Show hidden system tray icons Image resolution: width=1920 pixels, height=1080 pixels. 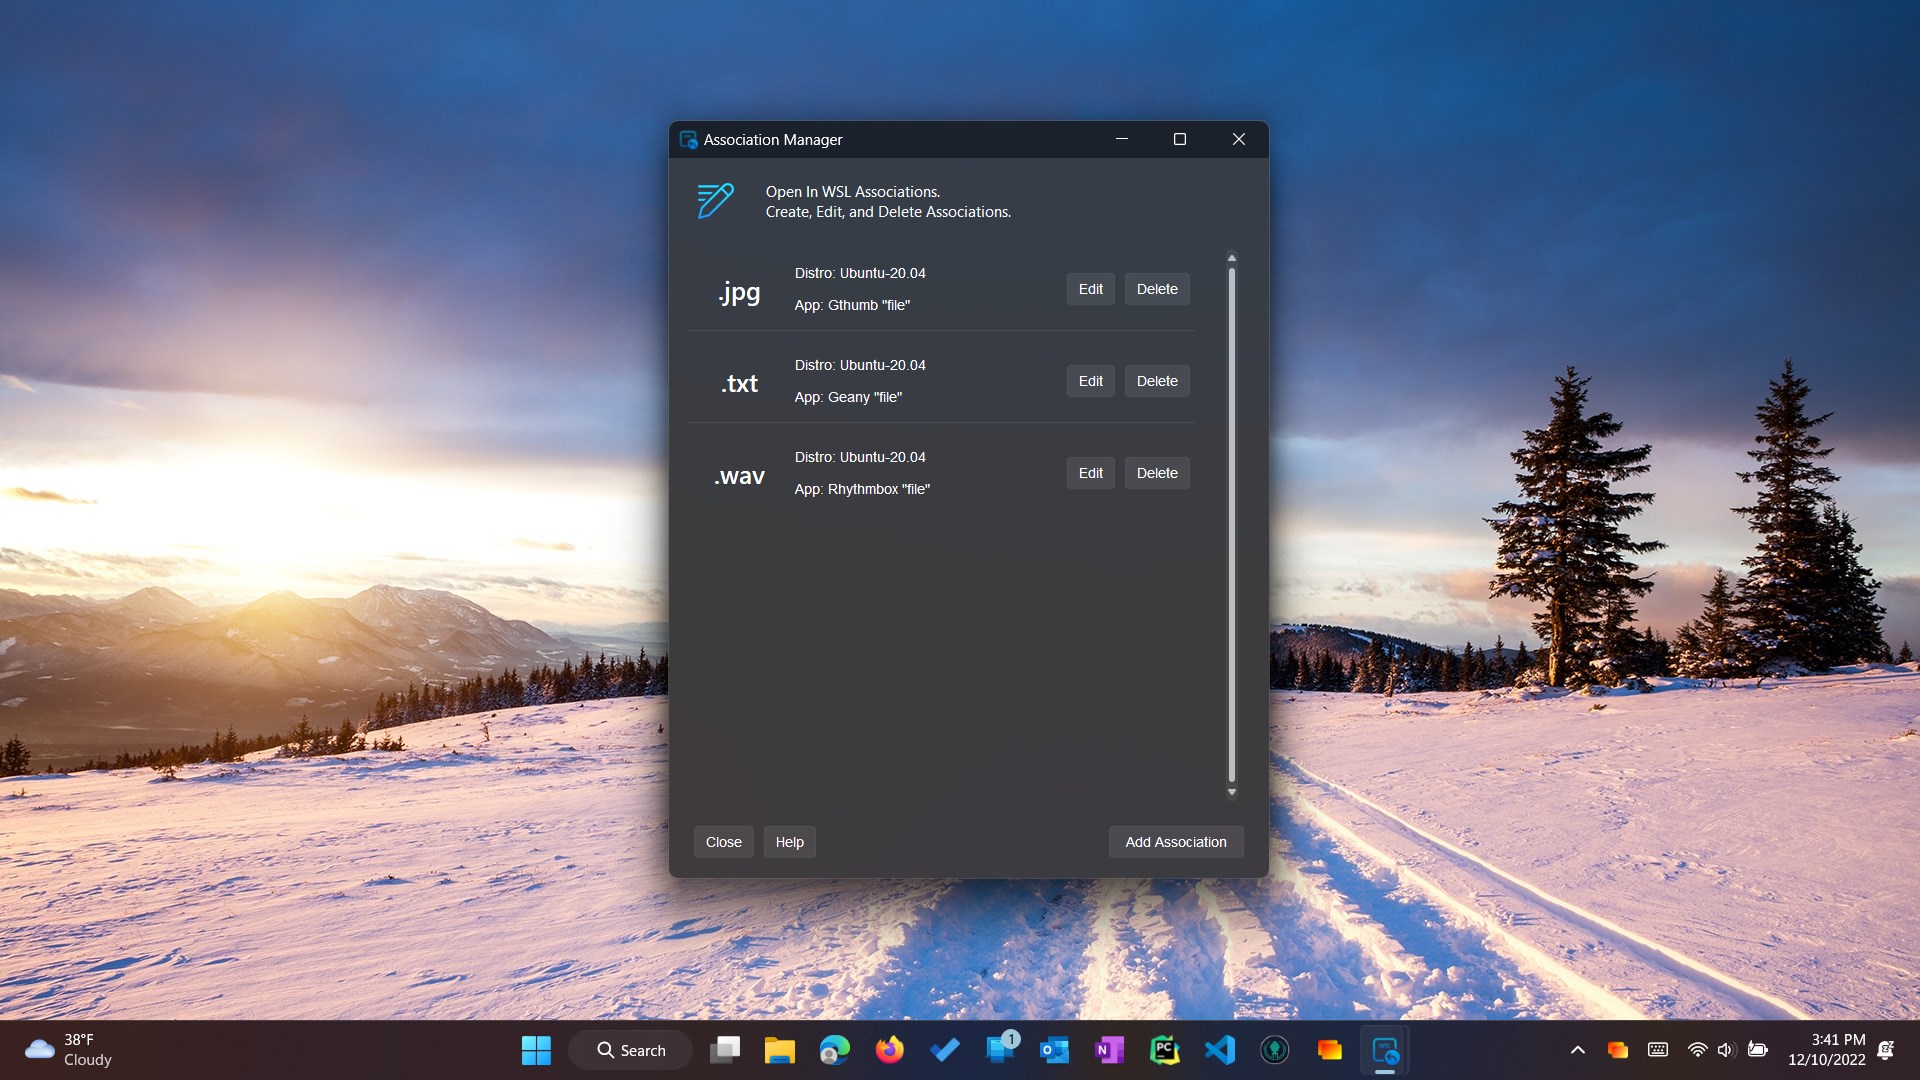pos(1577,1050)
